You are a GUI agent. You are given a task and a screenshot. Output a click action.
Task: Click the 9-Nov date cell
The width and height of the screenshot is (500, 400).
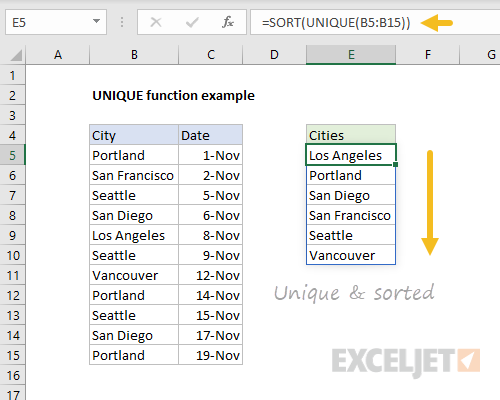coord(211,255)
